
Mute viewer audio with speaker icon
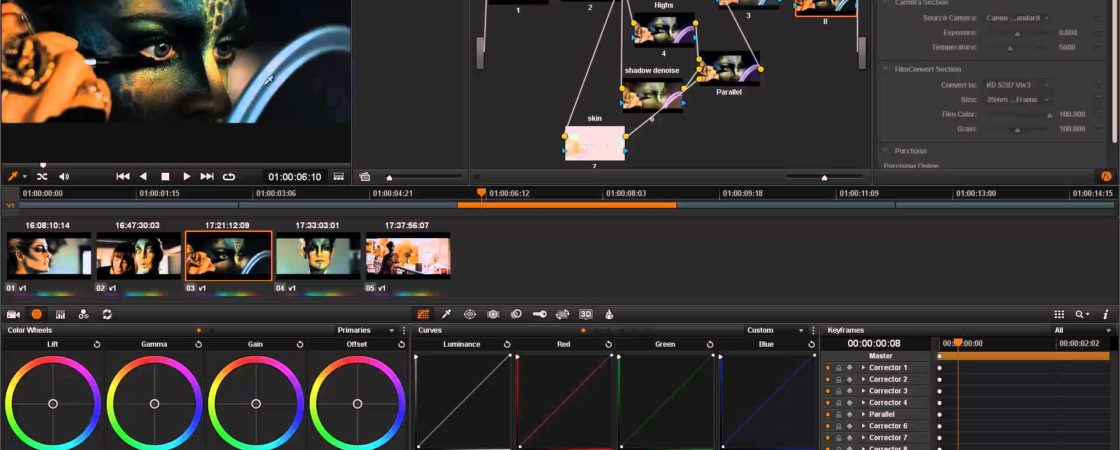click(x=64, y=176)
